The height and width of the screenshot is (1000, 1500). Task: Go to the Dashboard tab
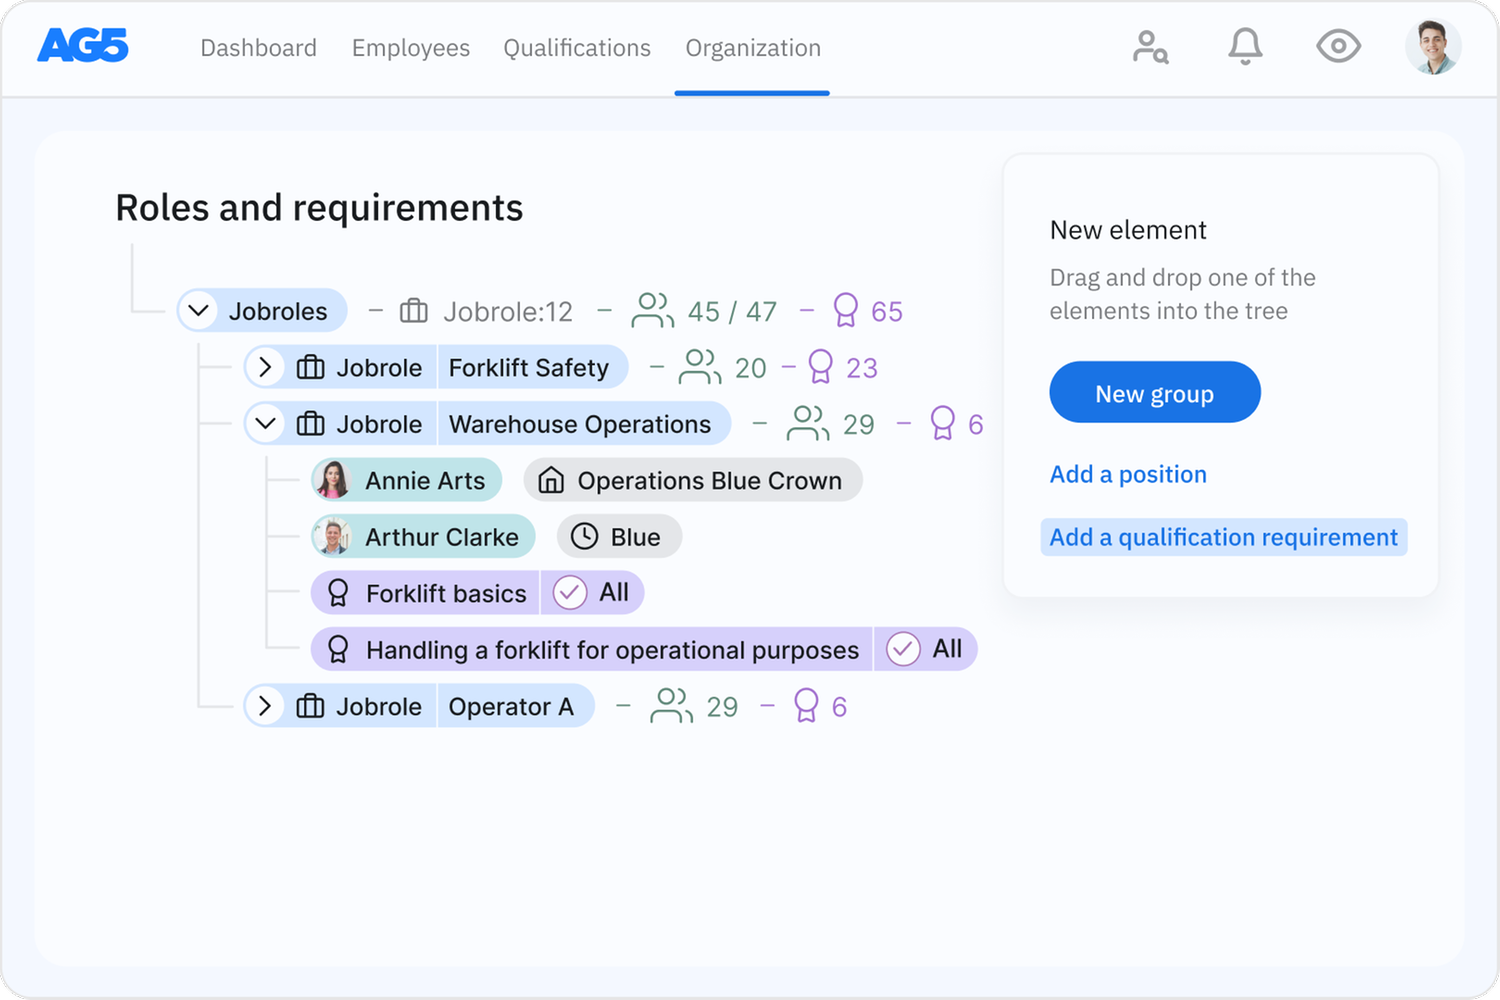coord(258,48)
